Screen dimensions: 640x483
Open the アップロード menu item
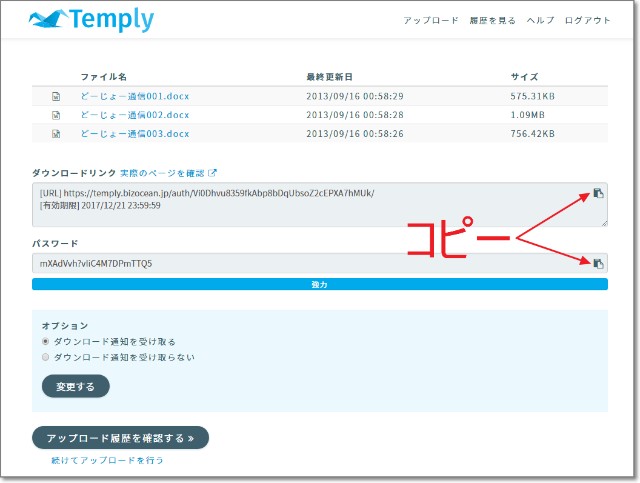tap(431, 20)
